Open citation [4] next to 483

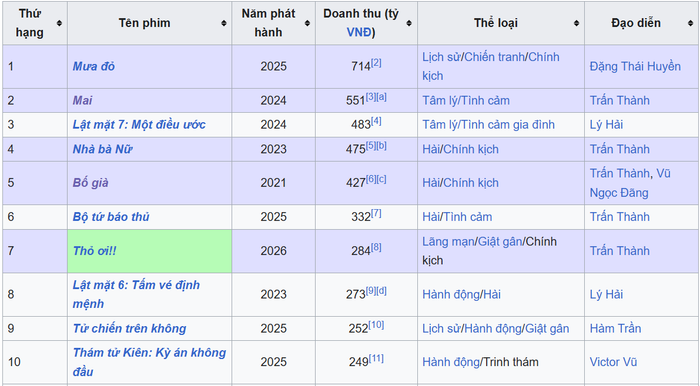376,121
